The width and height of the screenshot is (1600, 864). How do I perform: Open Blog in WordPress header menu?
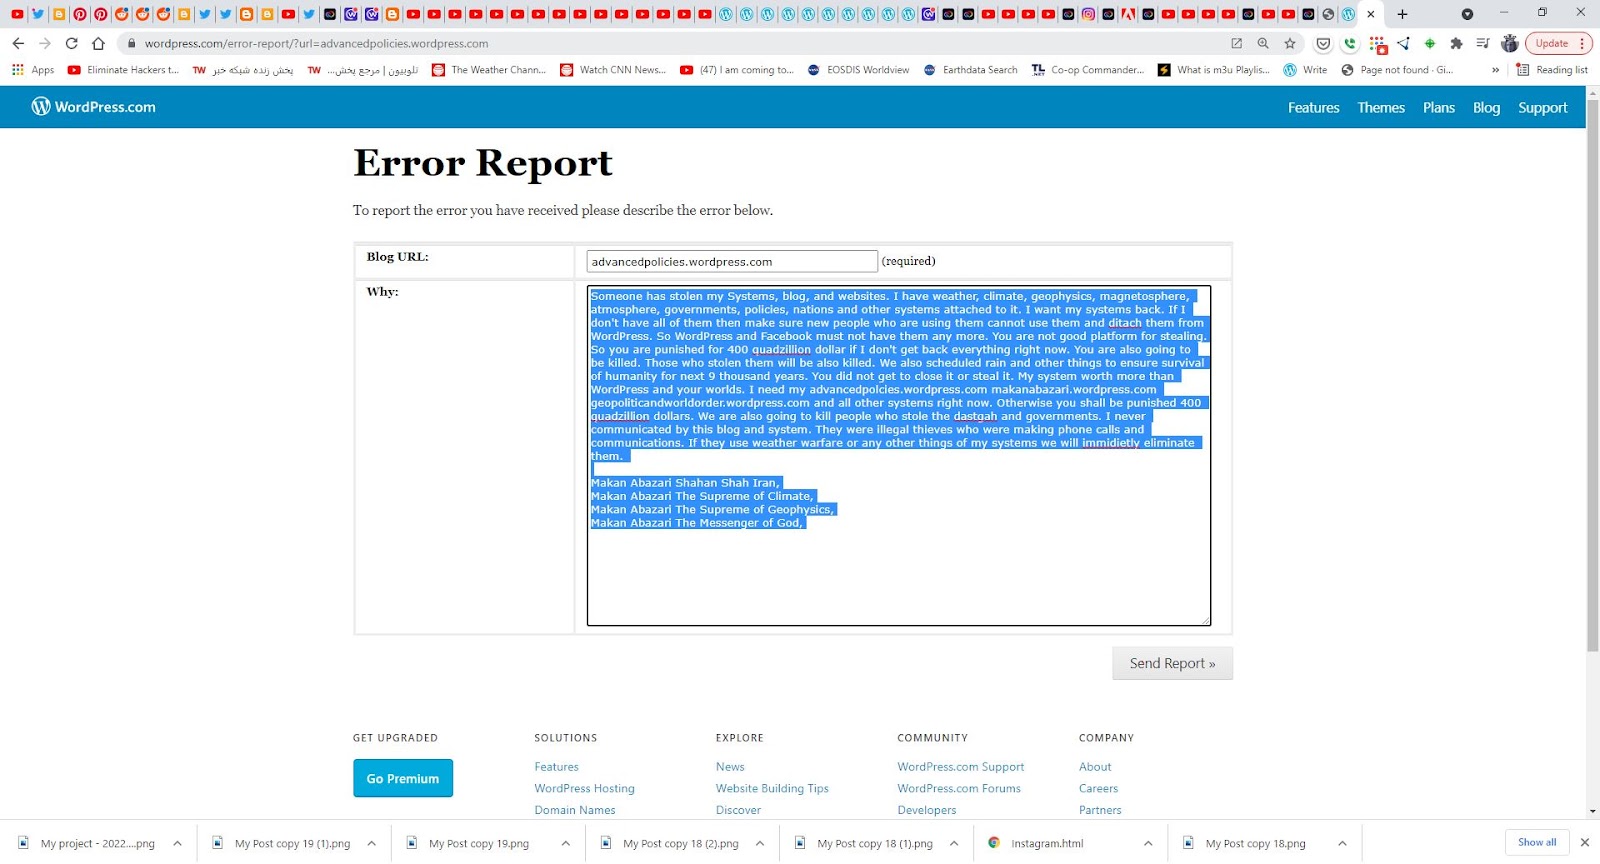click(1486, 107)
